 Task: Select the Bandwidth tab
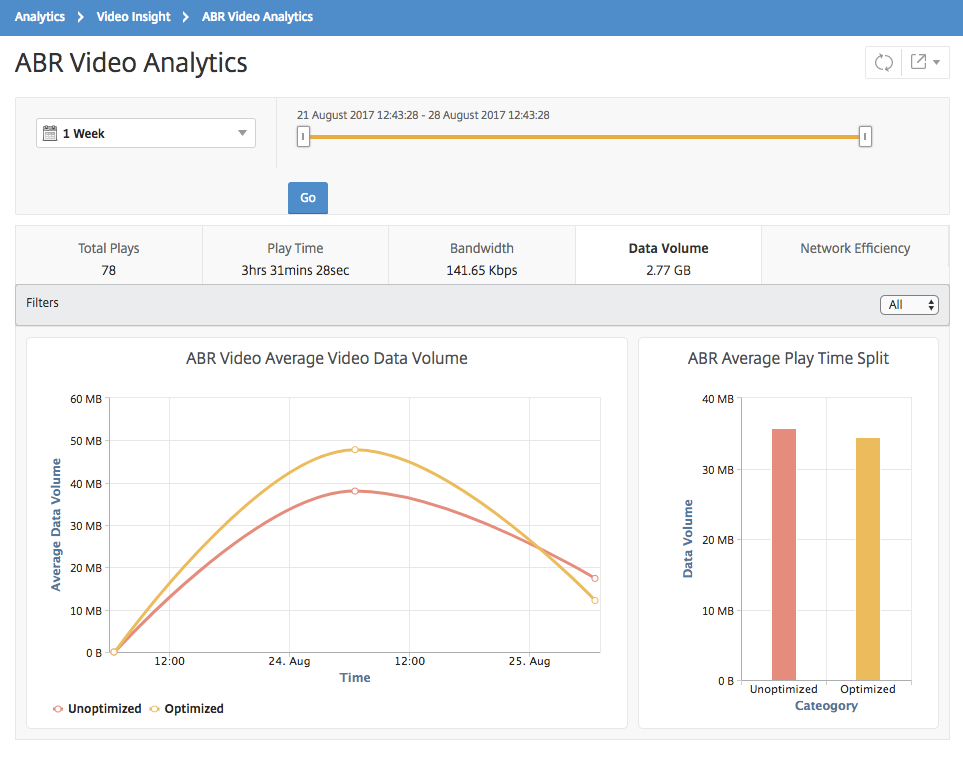tap(482, 258)
